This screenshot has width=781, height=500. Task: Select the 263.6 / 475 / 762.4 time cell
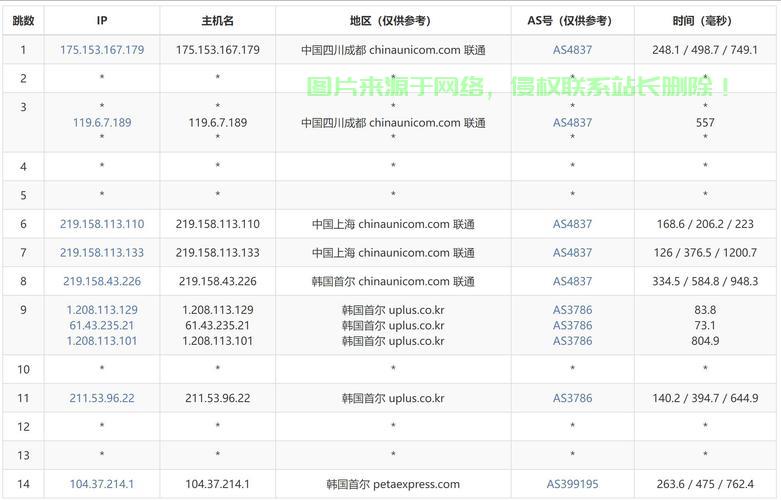705,485
